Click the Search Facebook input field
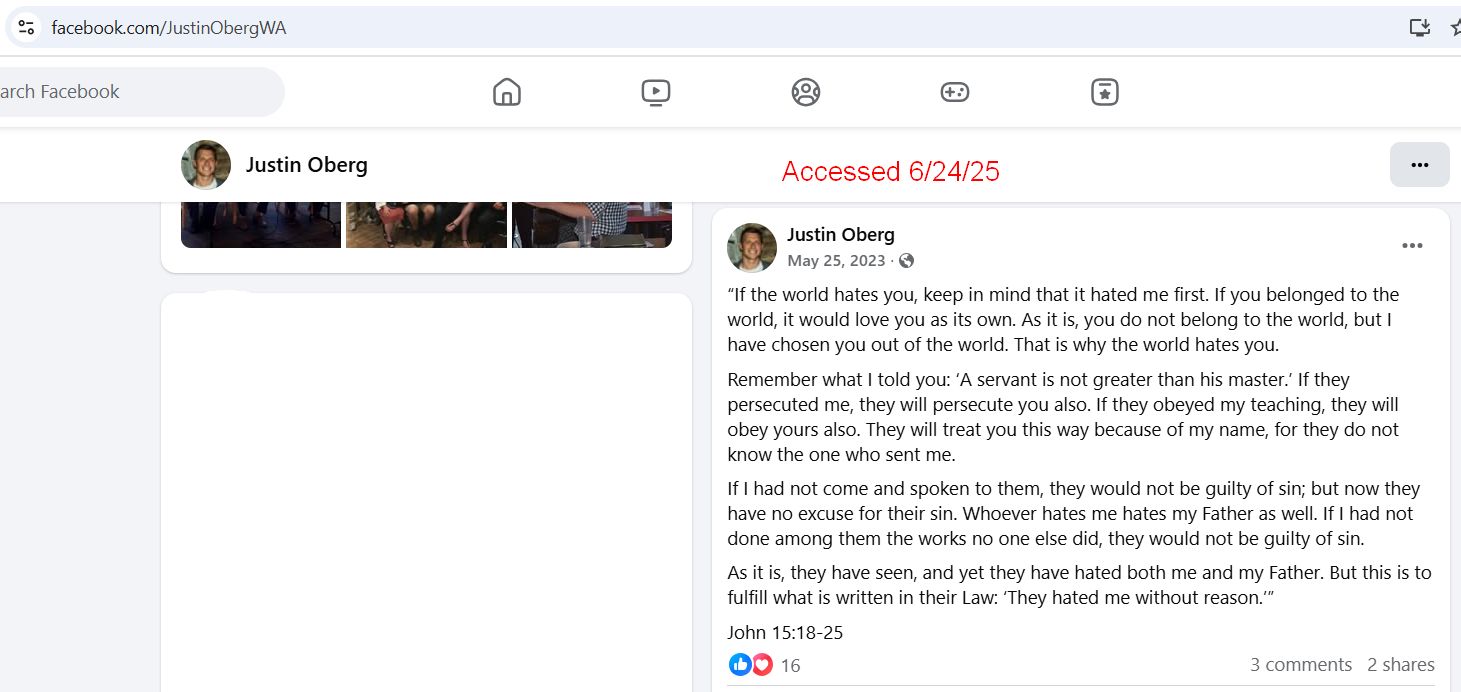1461x692 pixels. pyautogui.click(x=138, y=92)
